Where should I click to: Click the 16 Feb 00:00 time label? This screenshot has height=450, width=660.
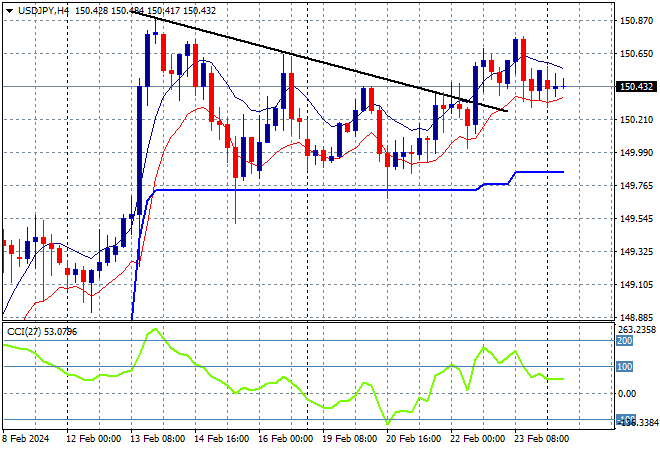(x=285, y=439)
